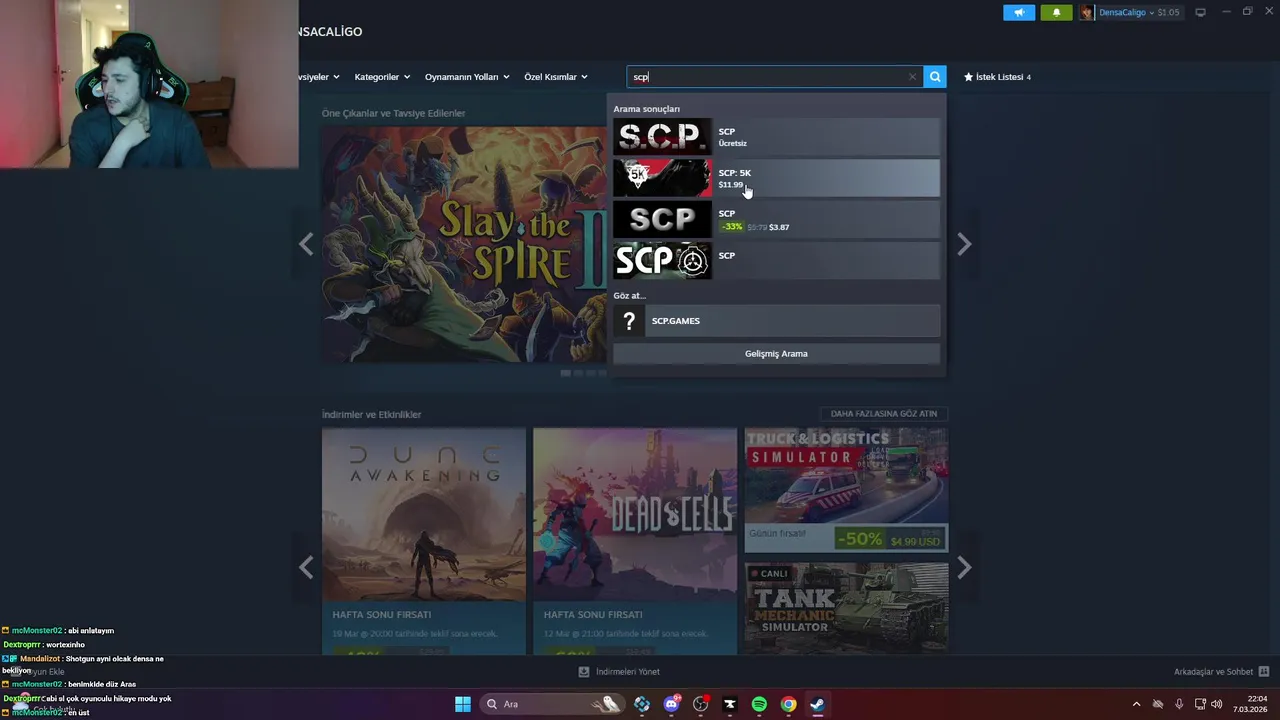Click the search magnifier button
The image size is (1280, 720).
click(x=935, y=77)
